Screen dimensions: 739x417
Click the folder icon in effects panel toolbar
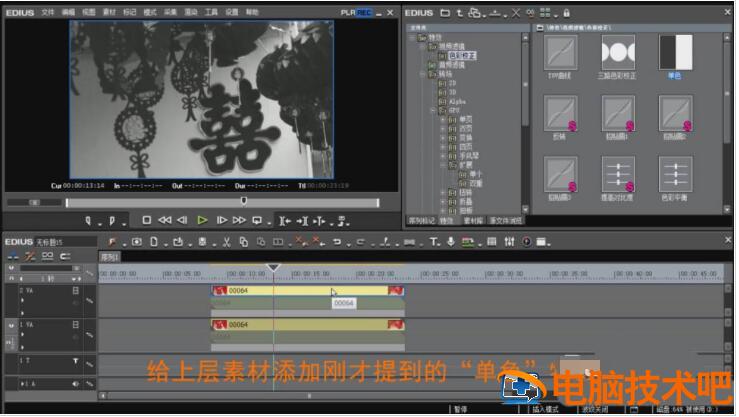tap(445, 13)
